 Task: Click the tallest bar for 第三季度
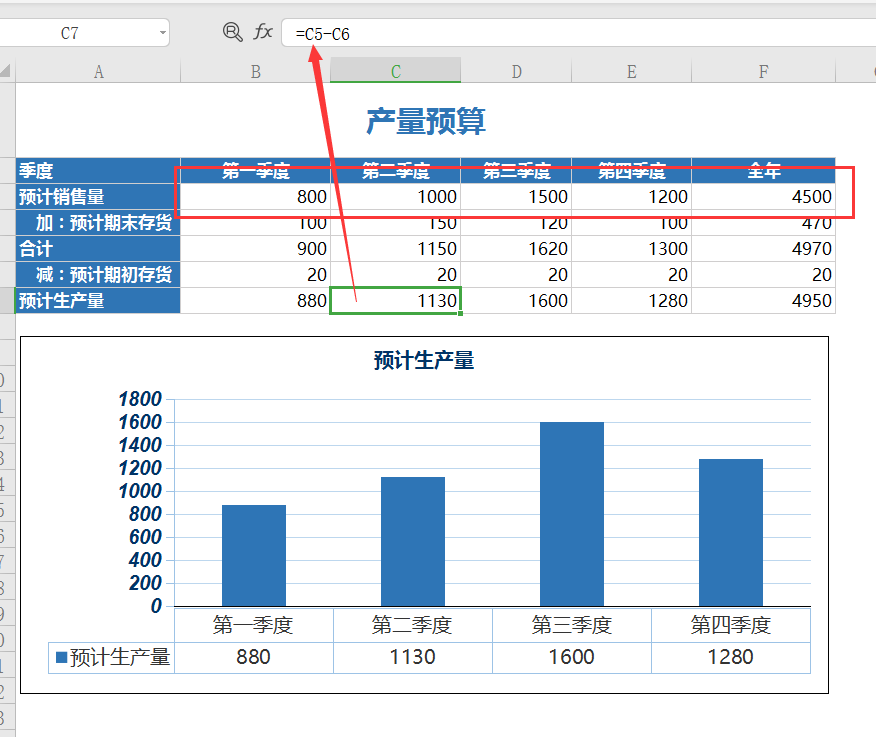pyautogui.click(x=572, y=510)
